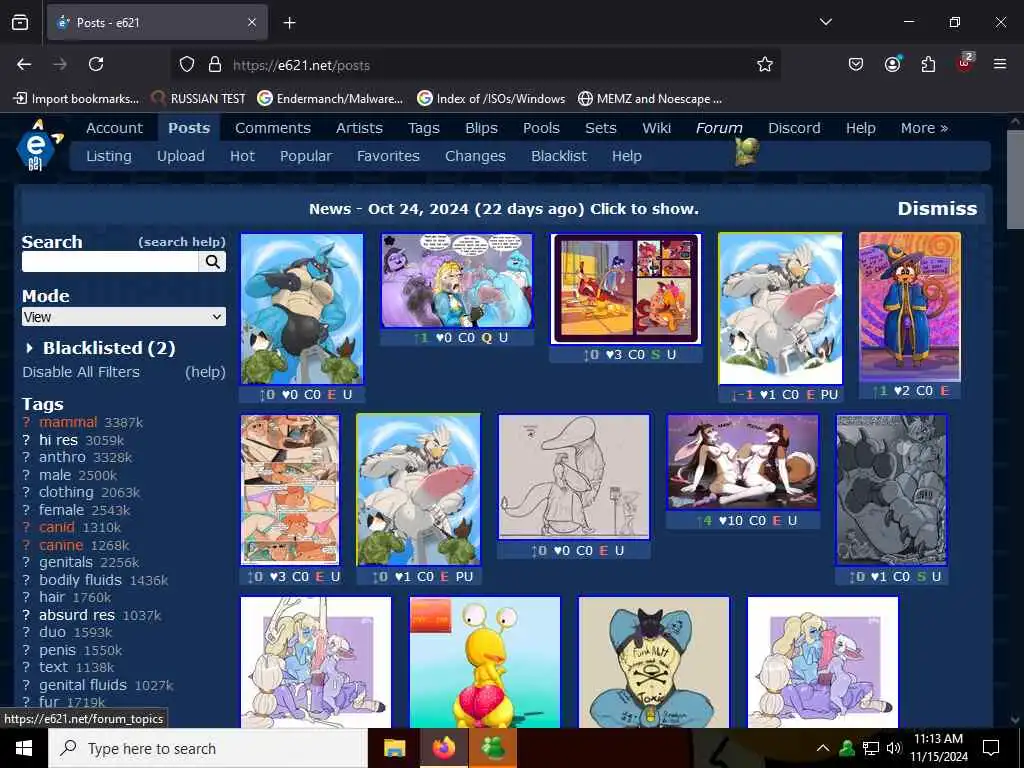Open the Blacklist sub-tab
Viewport: 1024px width, 768px height.
point(559,156)
